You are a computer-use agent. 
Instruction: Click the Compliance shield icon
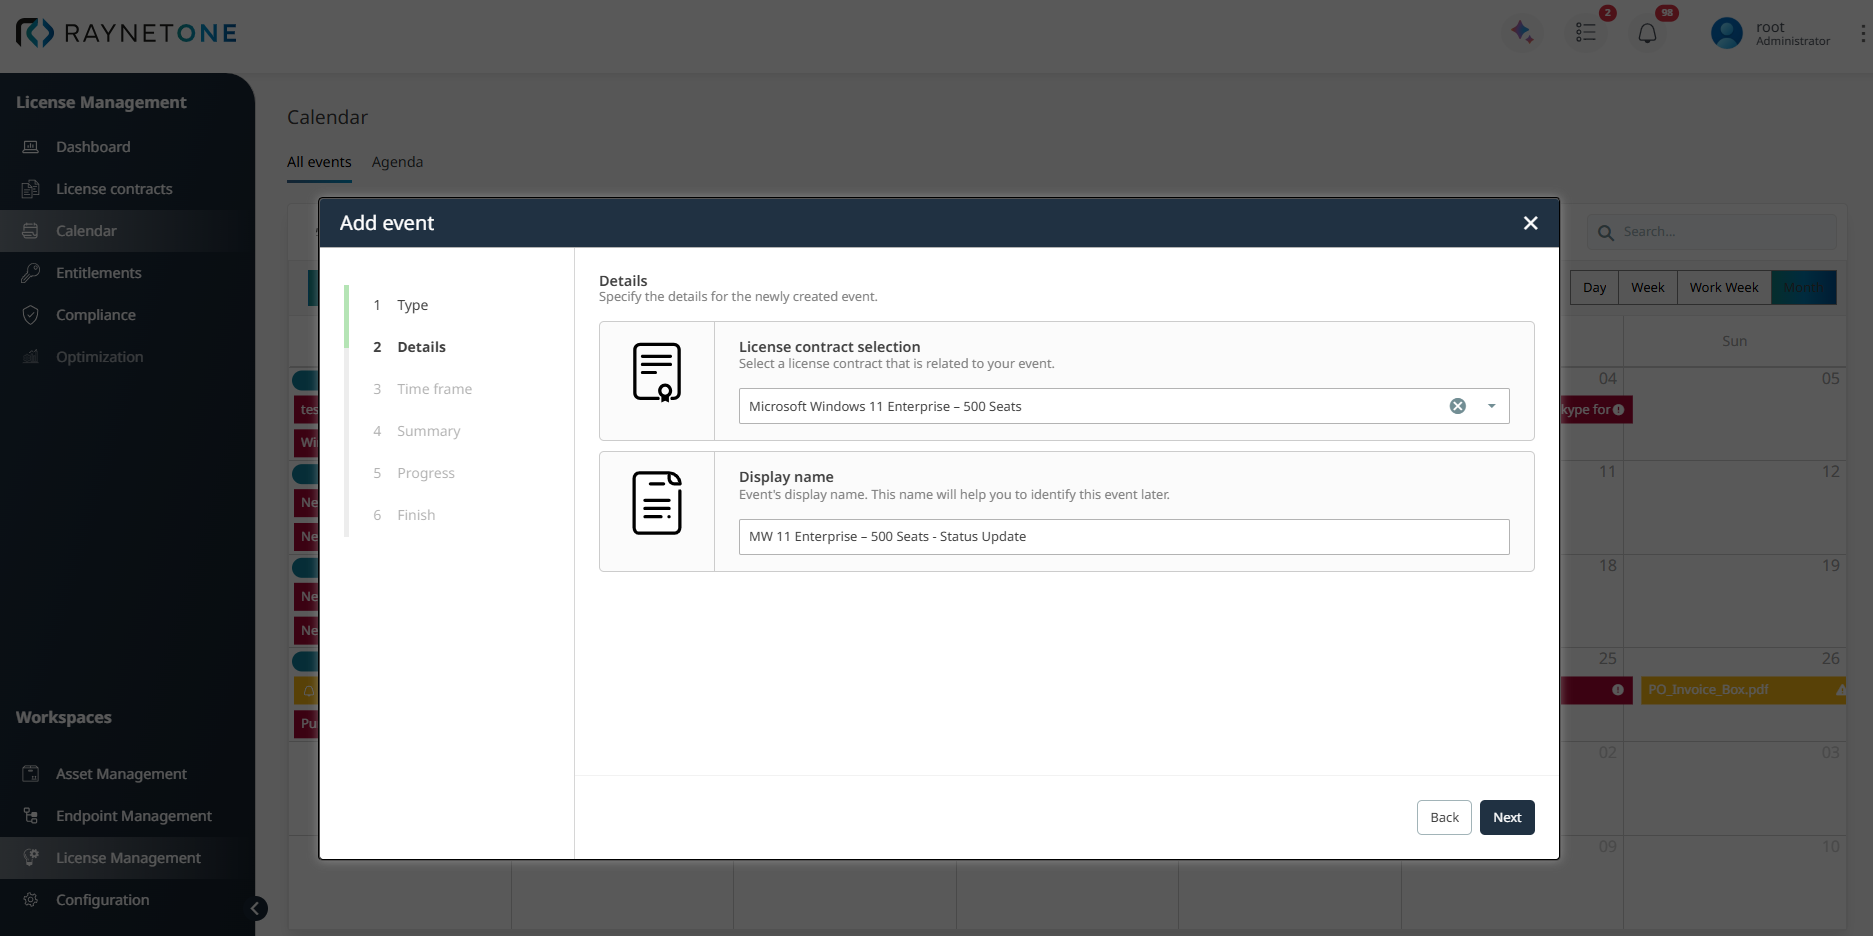click(x=31, y=315)
